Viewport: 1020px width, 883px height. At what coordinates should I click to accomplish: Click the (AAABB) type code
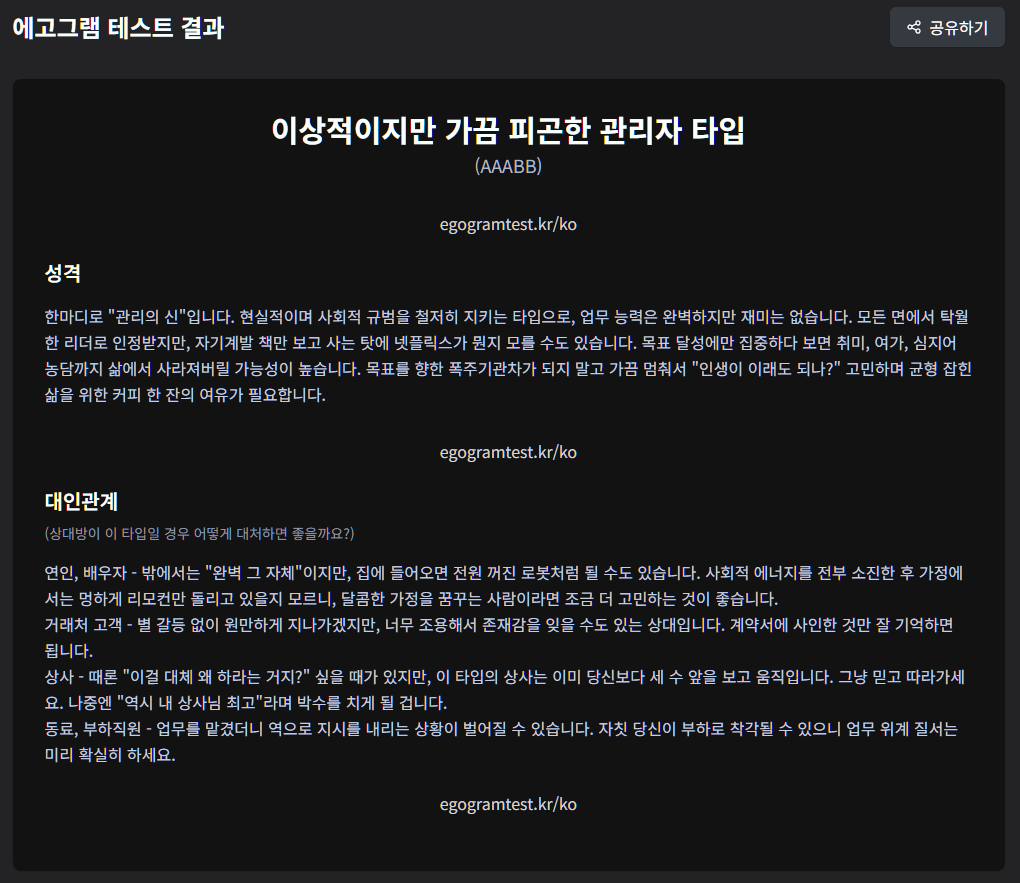click(x=508, y=166)
